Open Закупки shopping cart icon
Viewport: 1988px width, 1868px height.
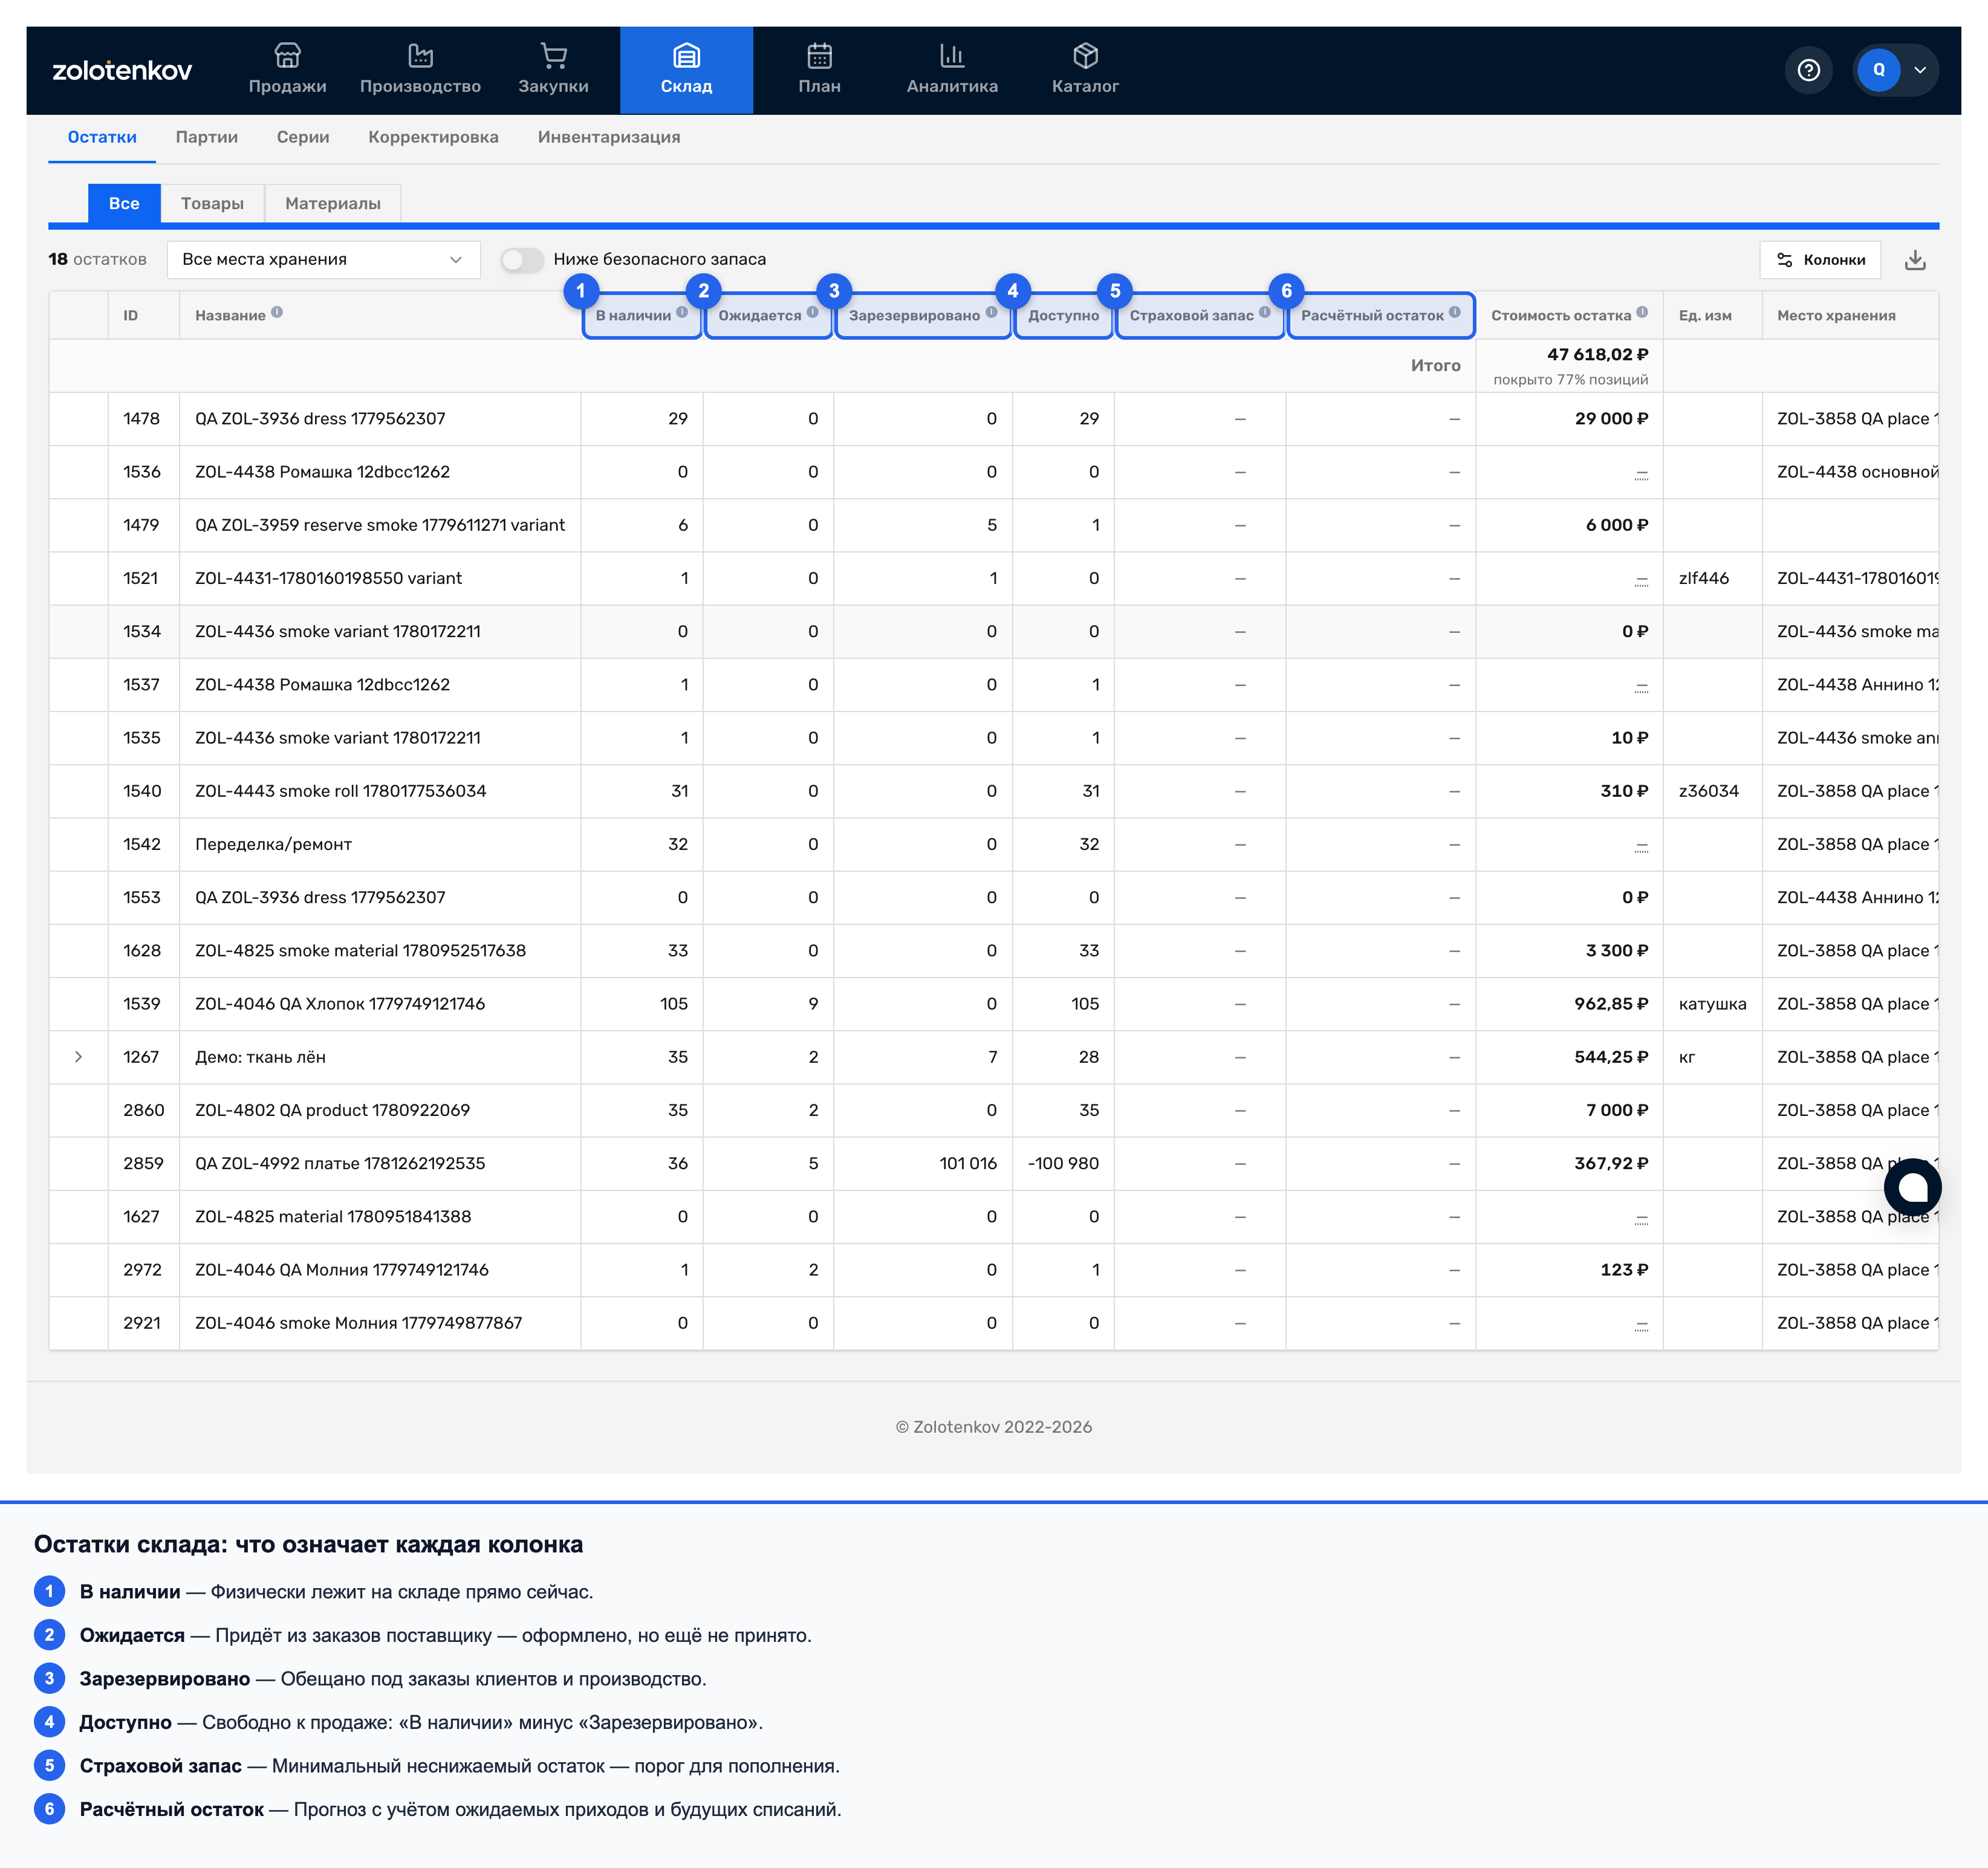553,55
